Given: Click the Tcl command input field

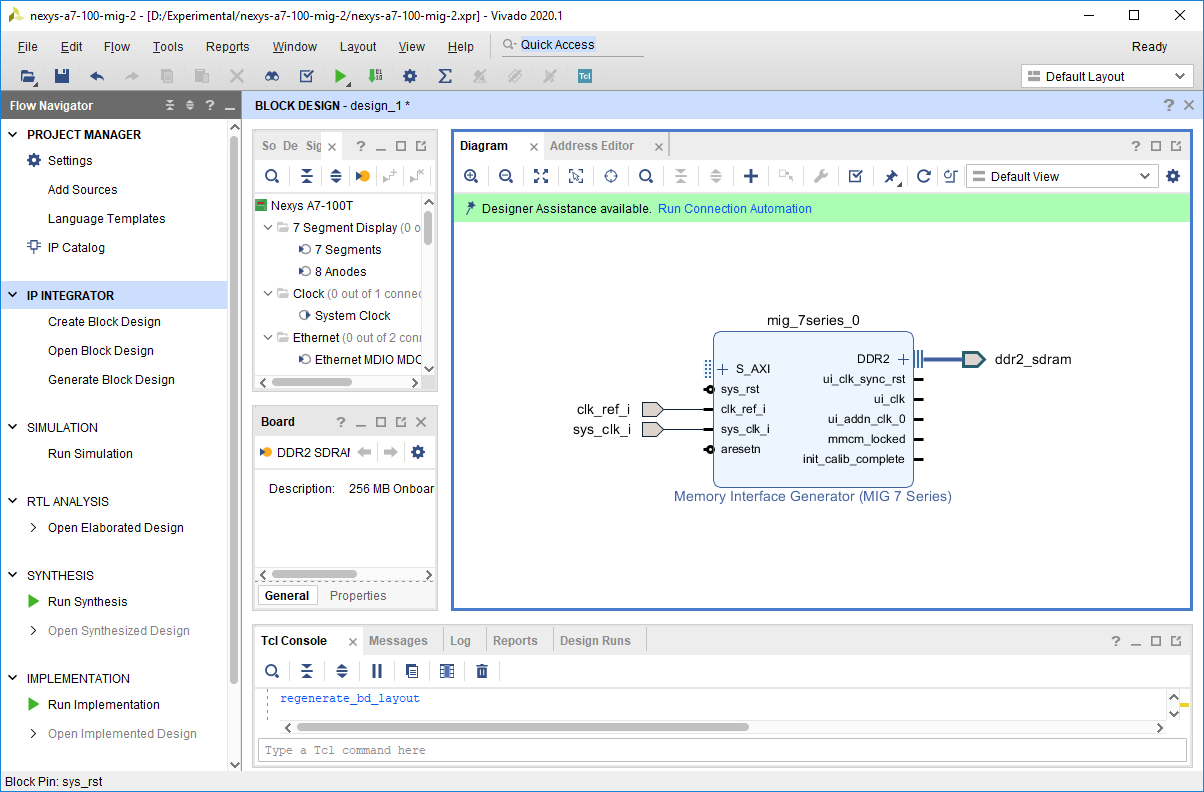Looking at the screenshot, I should (722, 750).
